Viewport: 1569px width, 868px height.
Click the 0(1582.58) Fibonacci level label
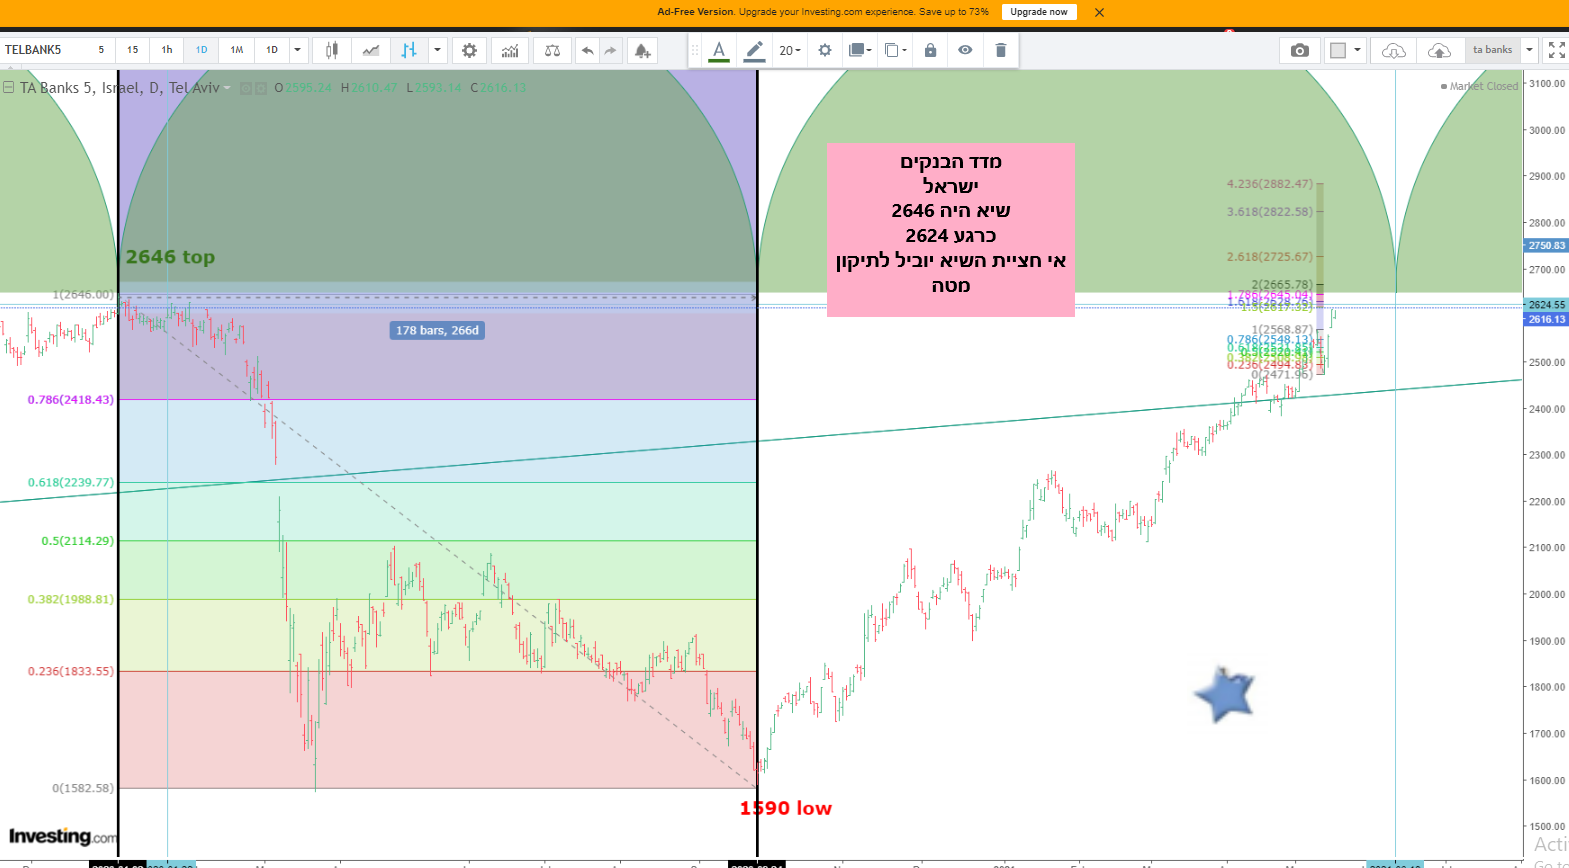pyautogui.click(x=83, y=788)
